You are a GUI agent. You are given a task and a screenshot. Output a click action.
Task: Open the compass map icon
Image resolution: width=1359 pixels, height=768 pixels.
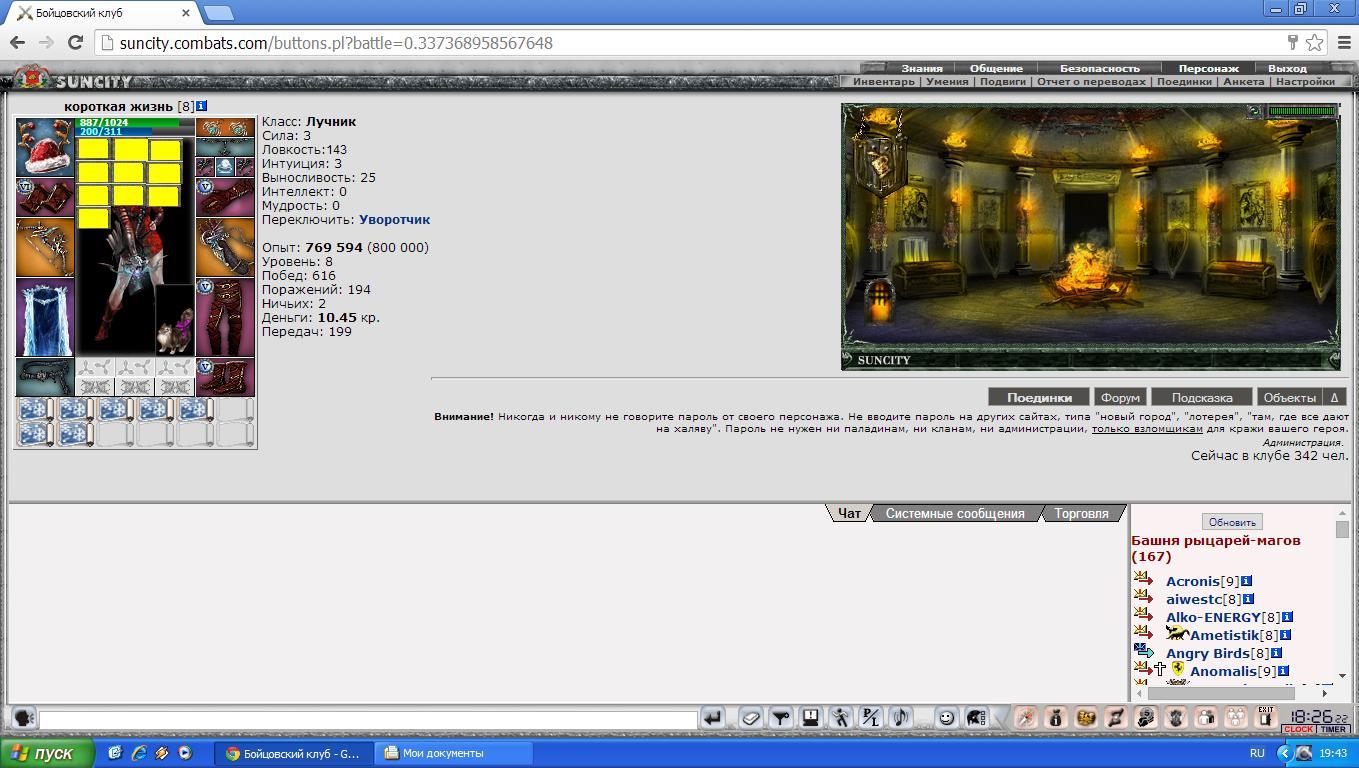coord(1026,717)
